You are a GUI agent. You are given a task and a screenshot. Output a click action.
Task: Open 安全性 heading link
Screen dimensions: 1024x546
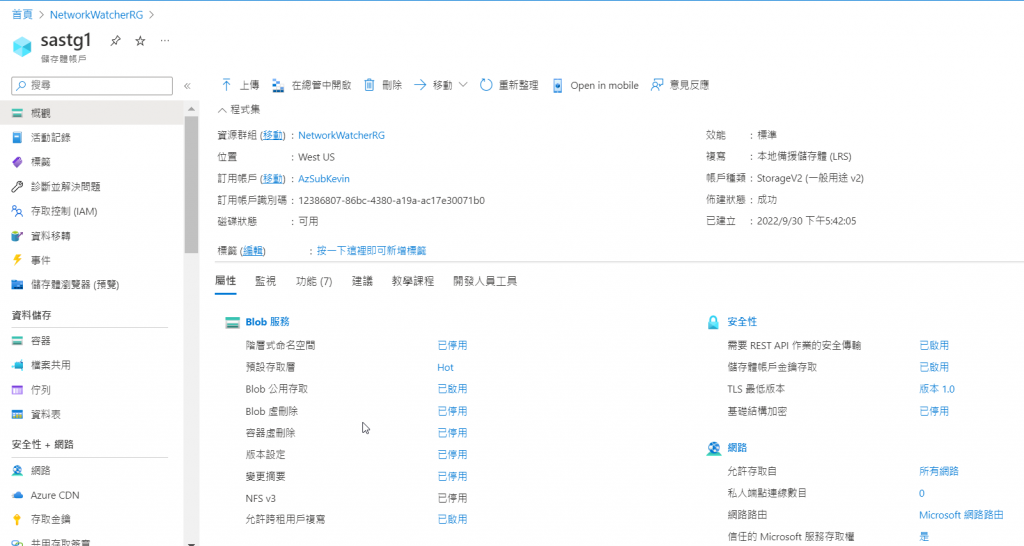(743, 322)
